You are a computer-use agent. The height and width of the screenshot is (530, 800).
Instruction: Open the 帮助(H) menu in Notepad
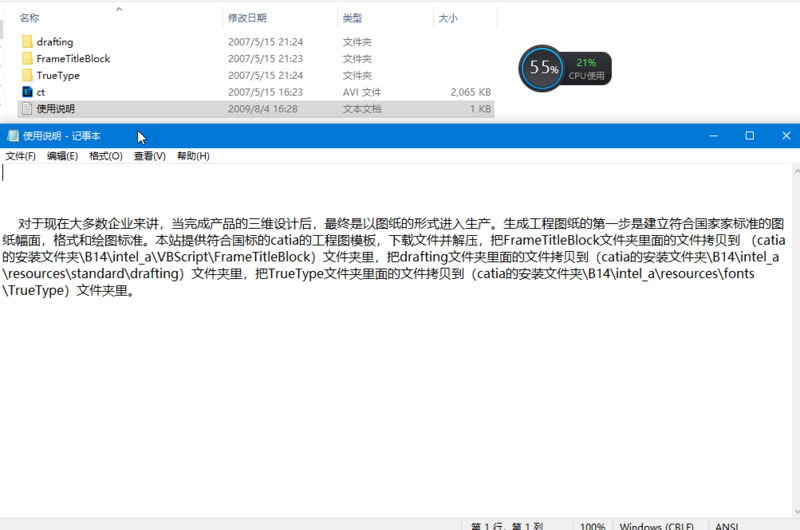click(193, 156)
